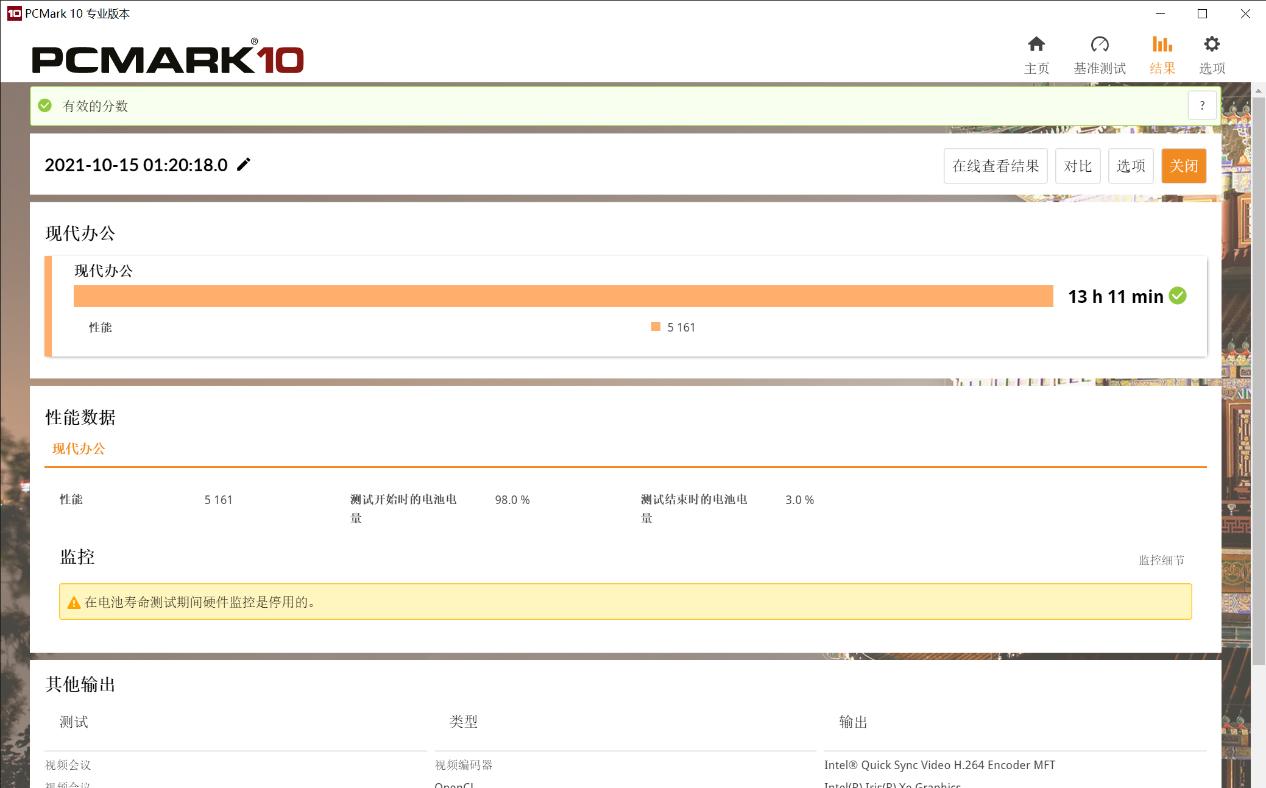Click the "?" help button on the score banner

pyautogui.click(x=1202, y=105)
